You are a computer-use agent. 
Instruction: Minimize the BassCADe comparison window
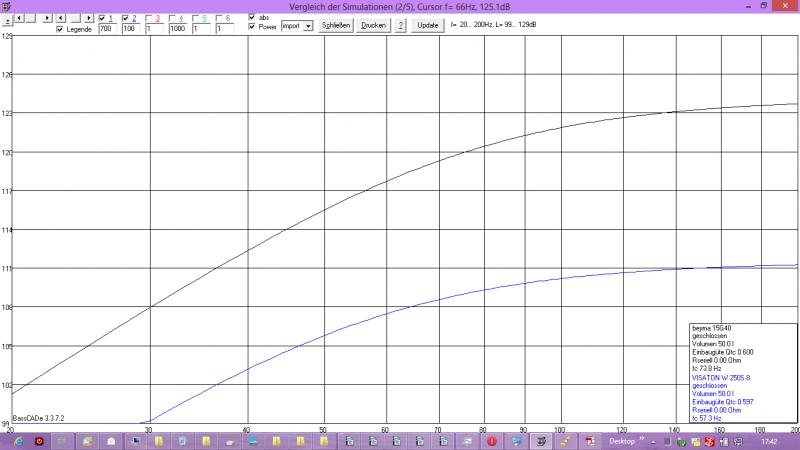[748, 7]
